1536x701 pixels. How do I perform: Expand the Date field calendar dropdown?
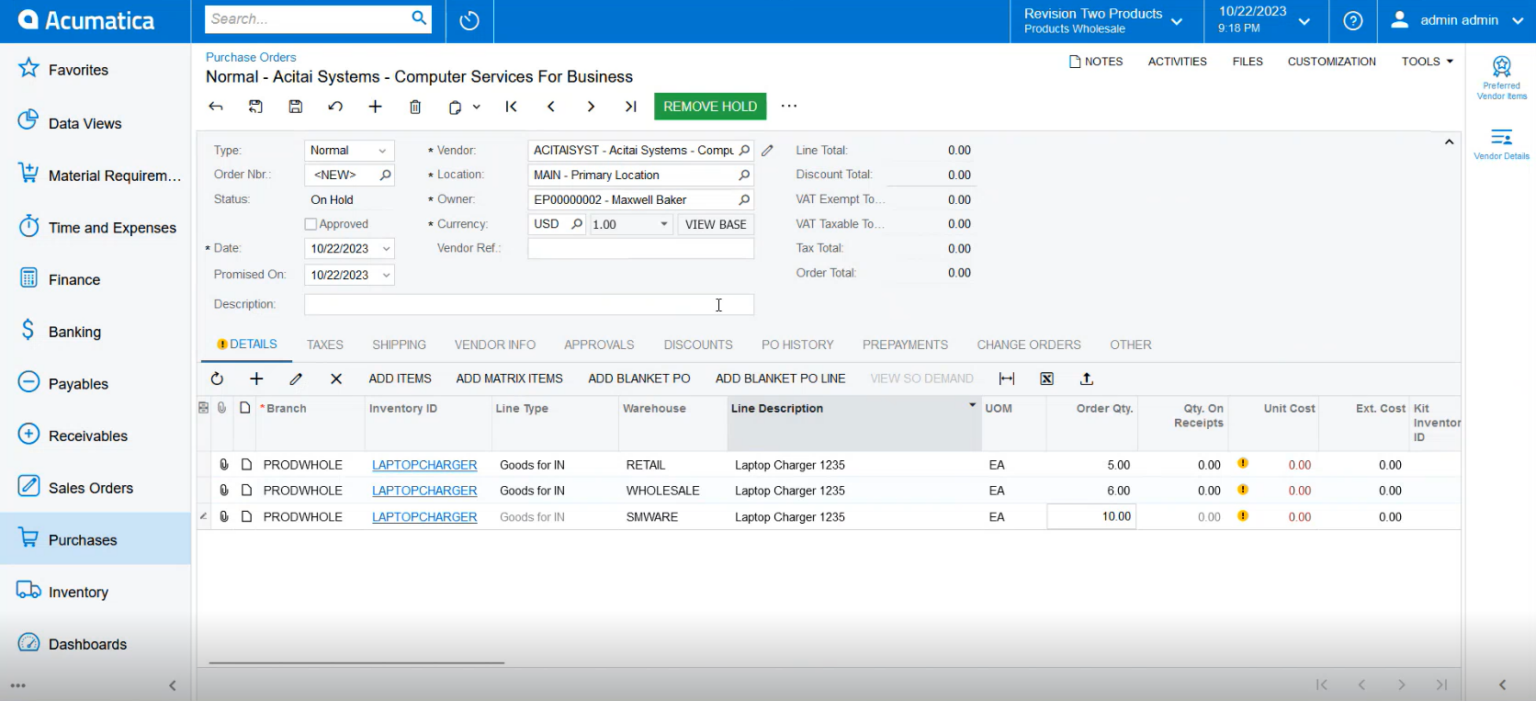point(386,248)
